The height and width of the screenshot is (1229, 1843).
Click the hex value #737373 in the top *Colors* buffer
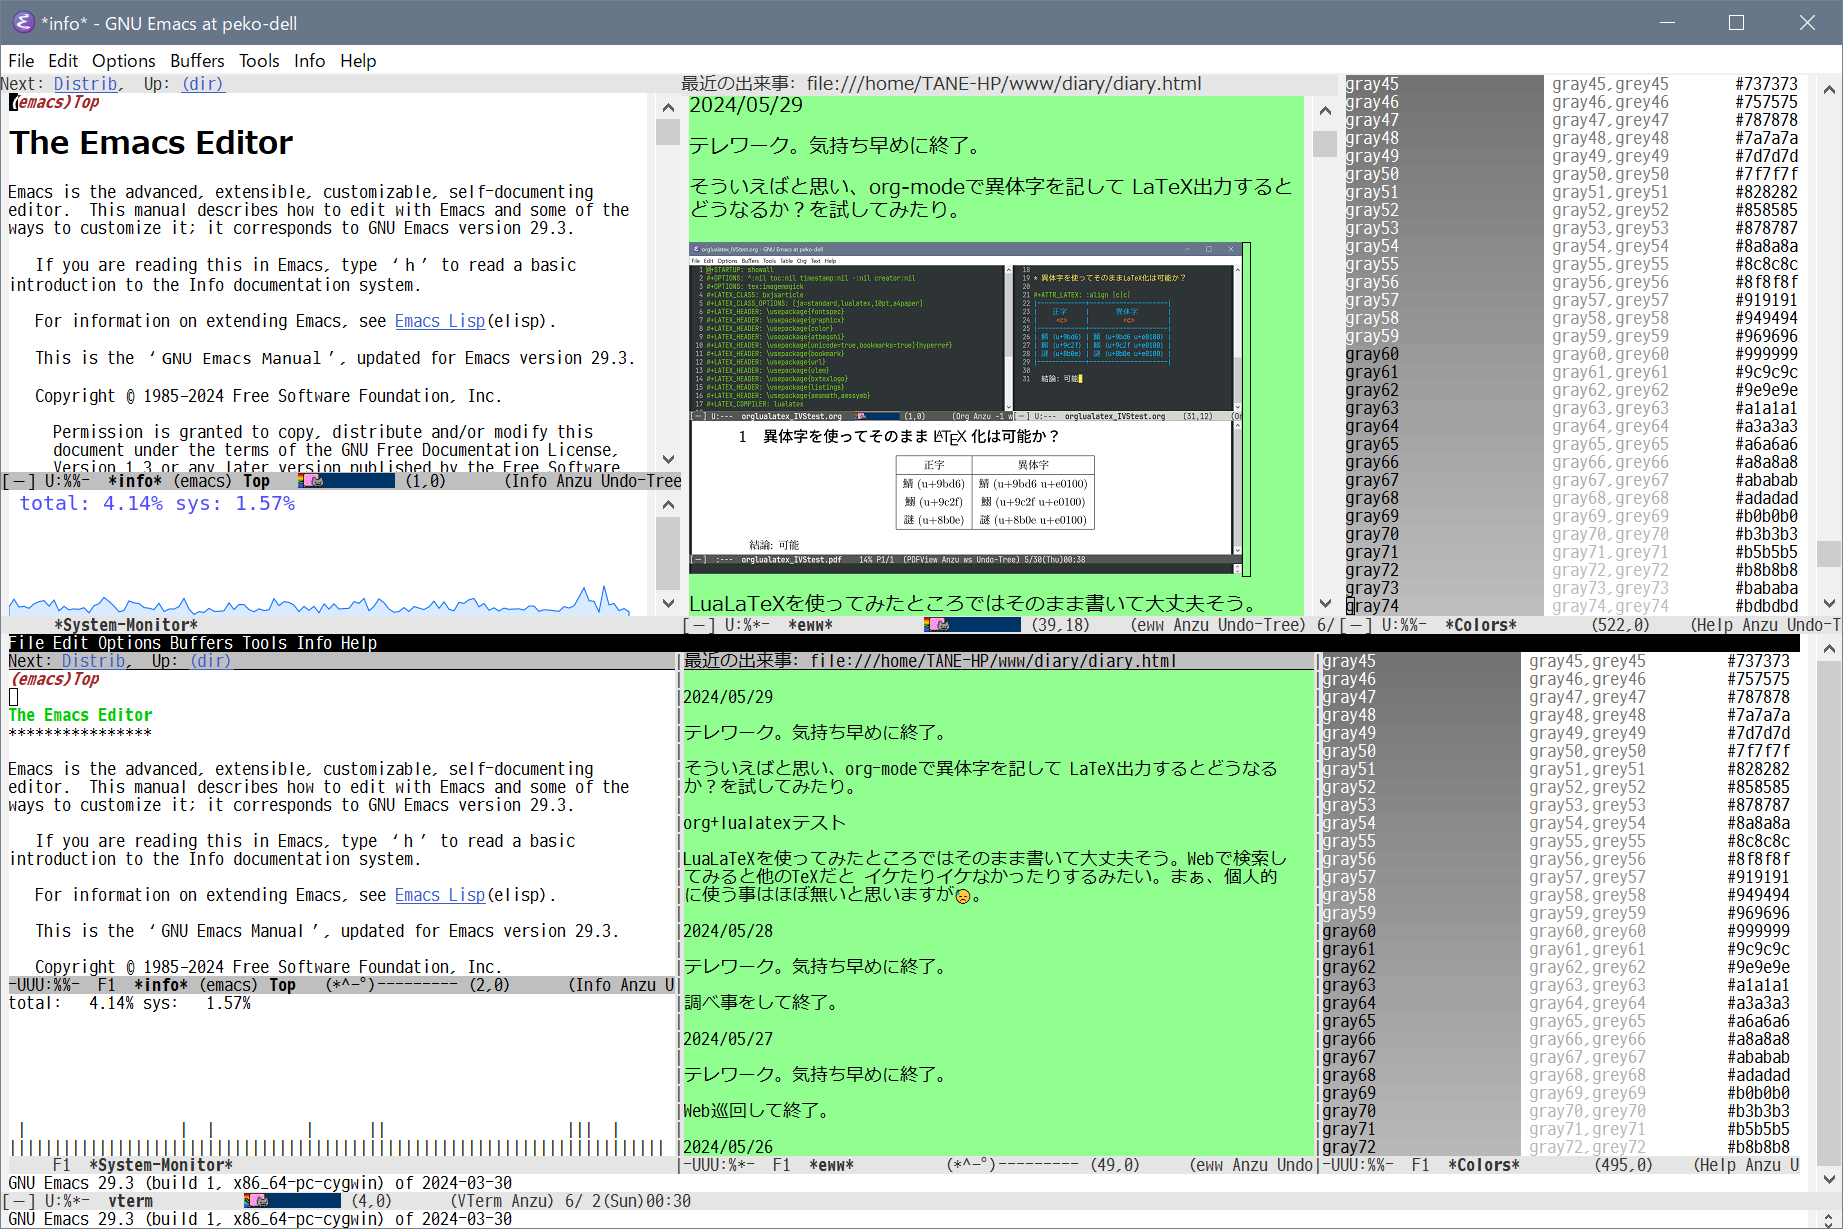[1767, 84]
